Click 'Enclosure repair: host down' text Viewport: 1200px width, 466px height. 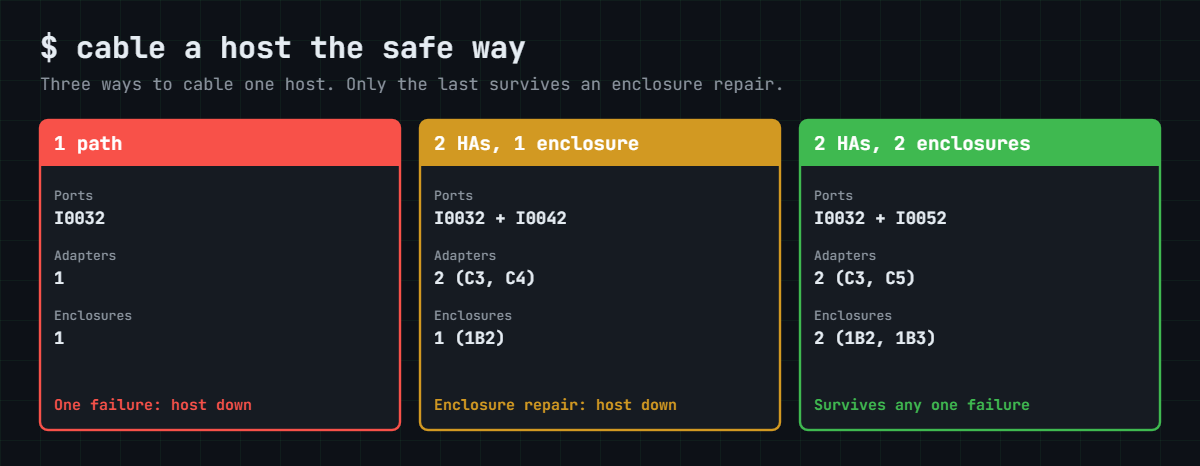(555, 405)
